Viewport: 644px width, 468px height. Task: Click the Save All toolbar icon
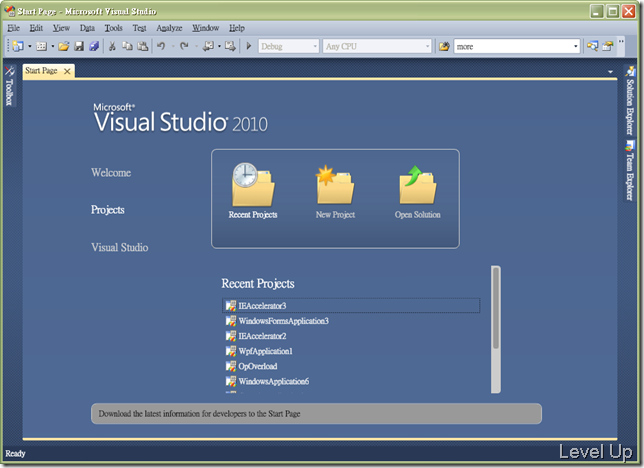coord(94,46)
